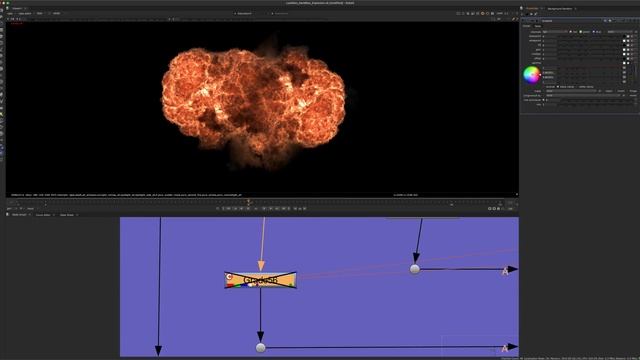Close the Background Renders tab
Screen dimensions: 640x360
coord(576,8)
